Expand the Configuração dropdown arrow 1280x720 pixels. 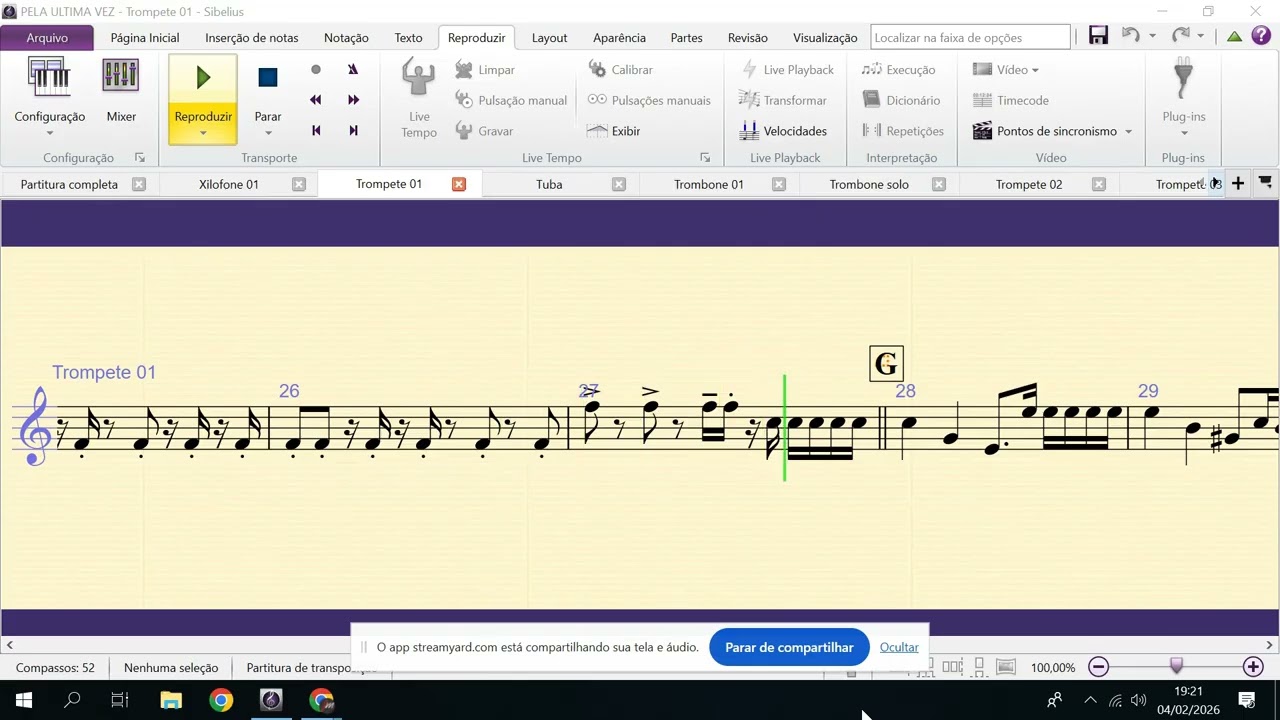(x=49, y=133)
